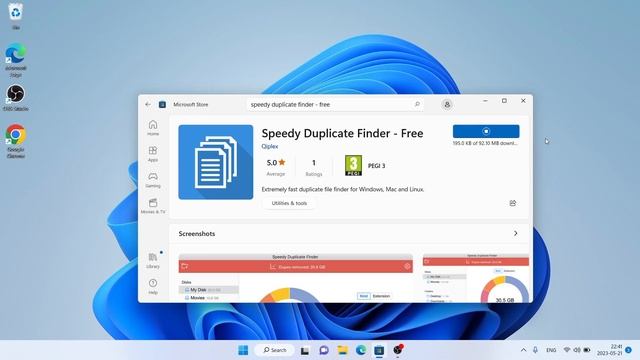Open the user account profile icon
Image resolution: width=640 pixels, height=360 pixels.
tap(447, 104)
